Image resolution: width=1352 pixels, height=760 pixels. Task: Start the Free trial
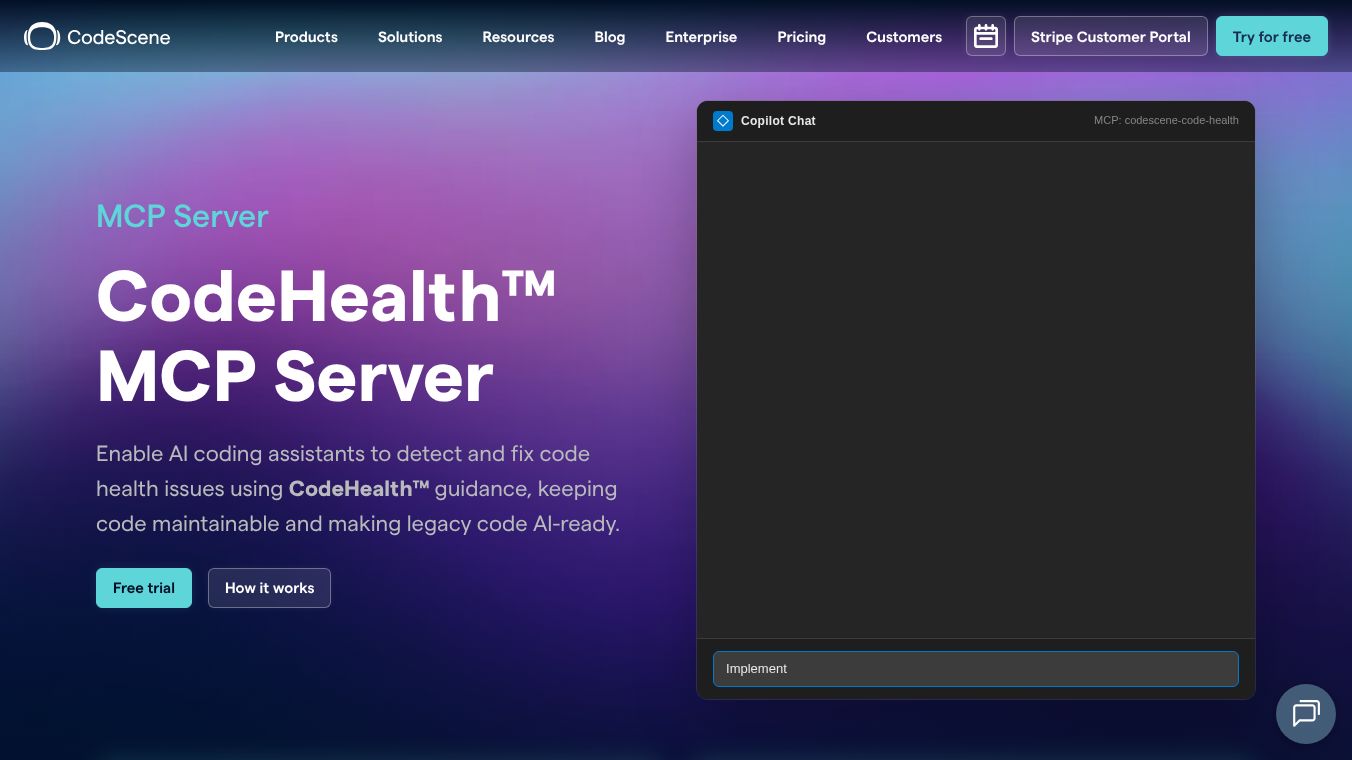pyautogui.click(x=144, y=588)
